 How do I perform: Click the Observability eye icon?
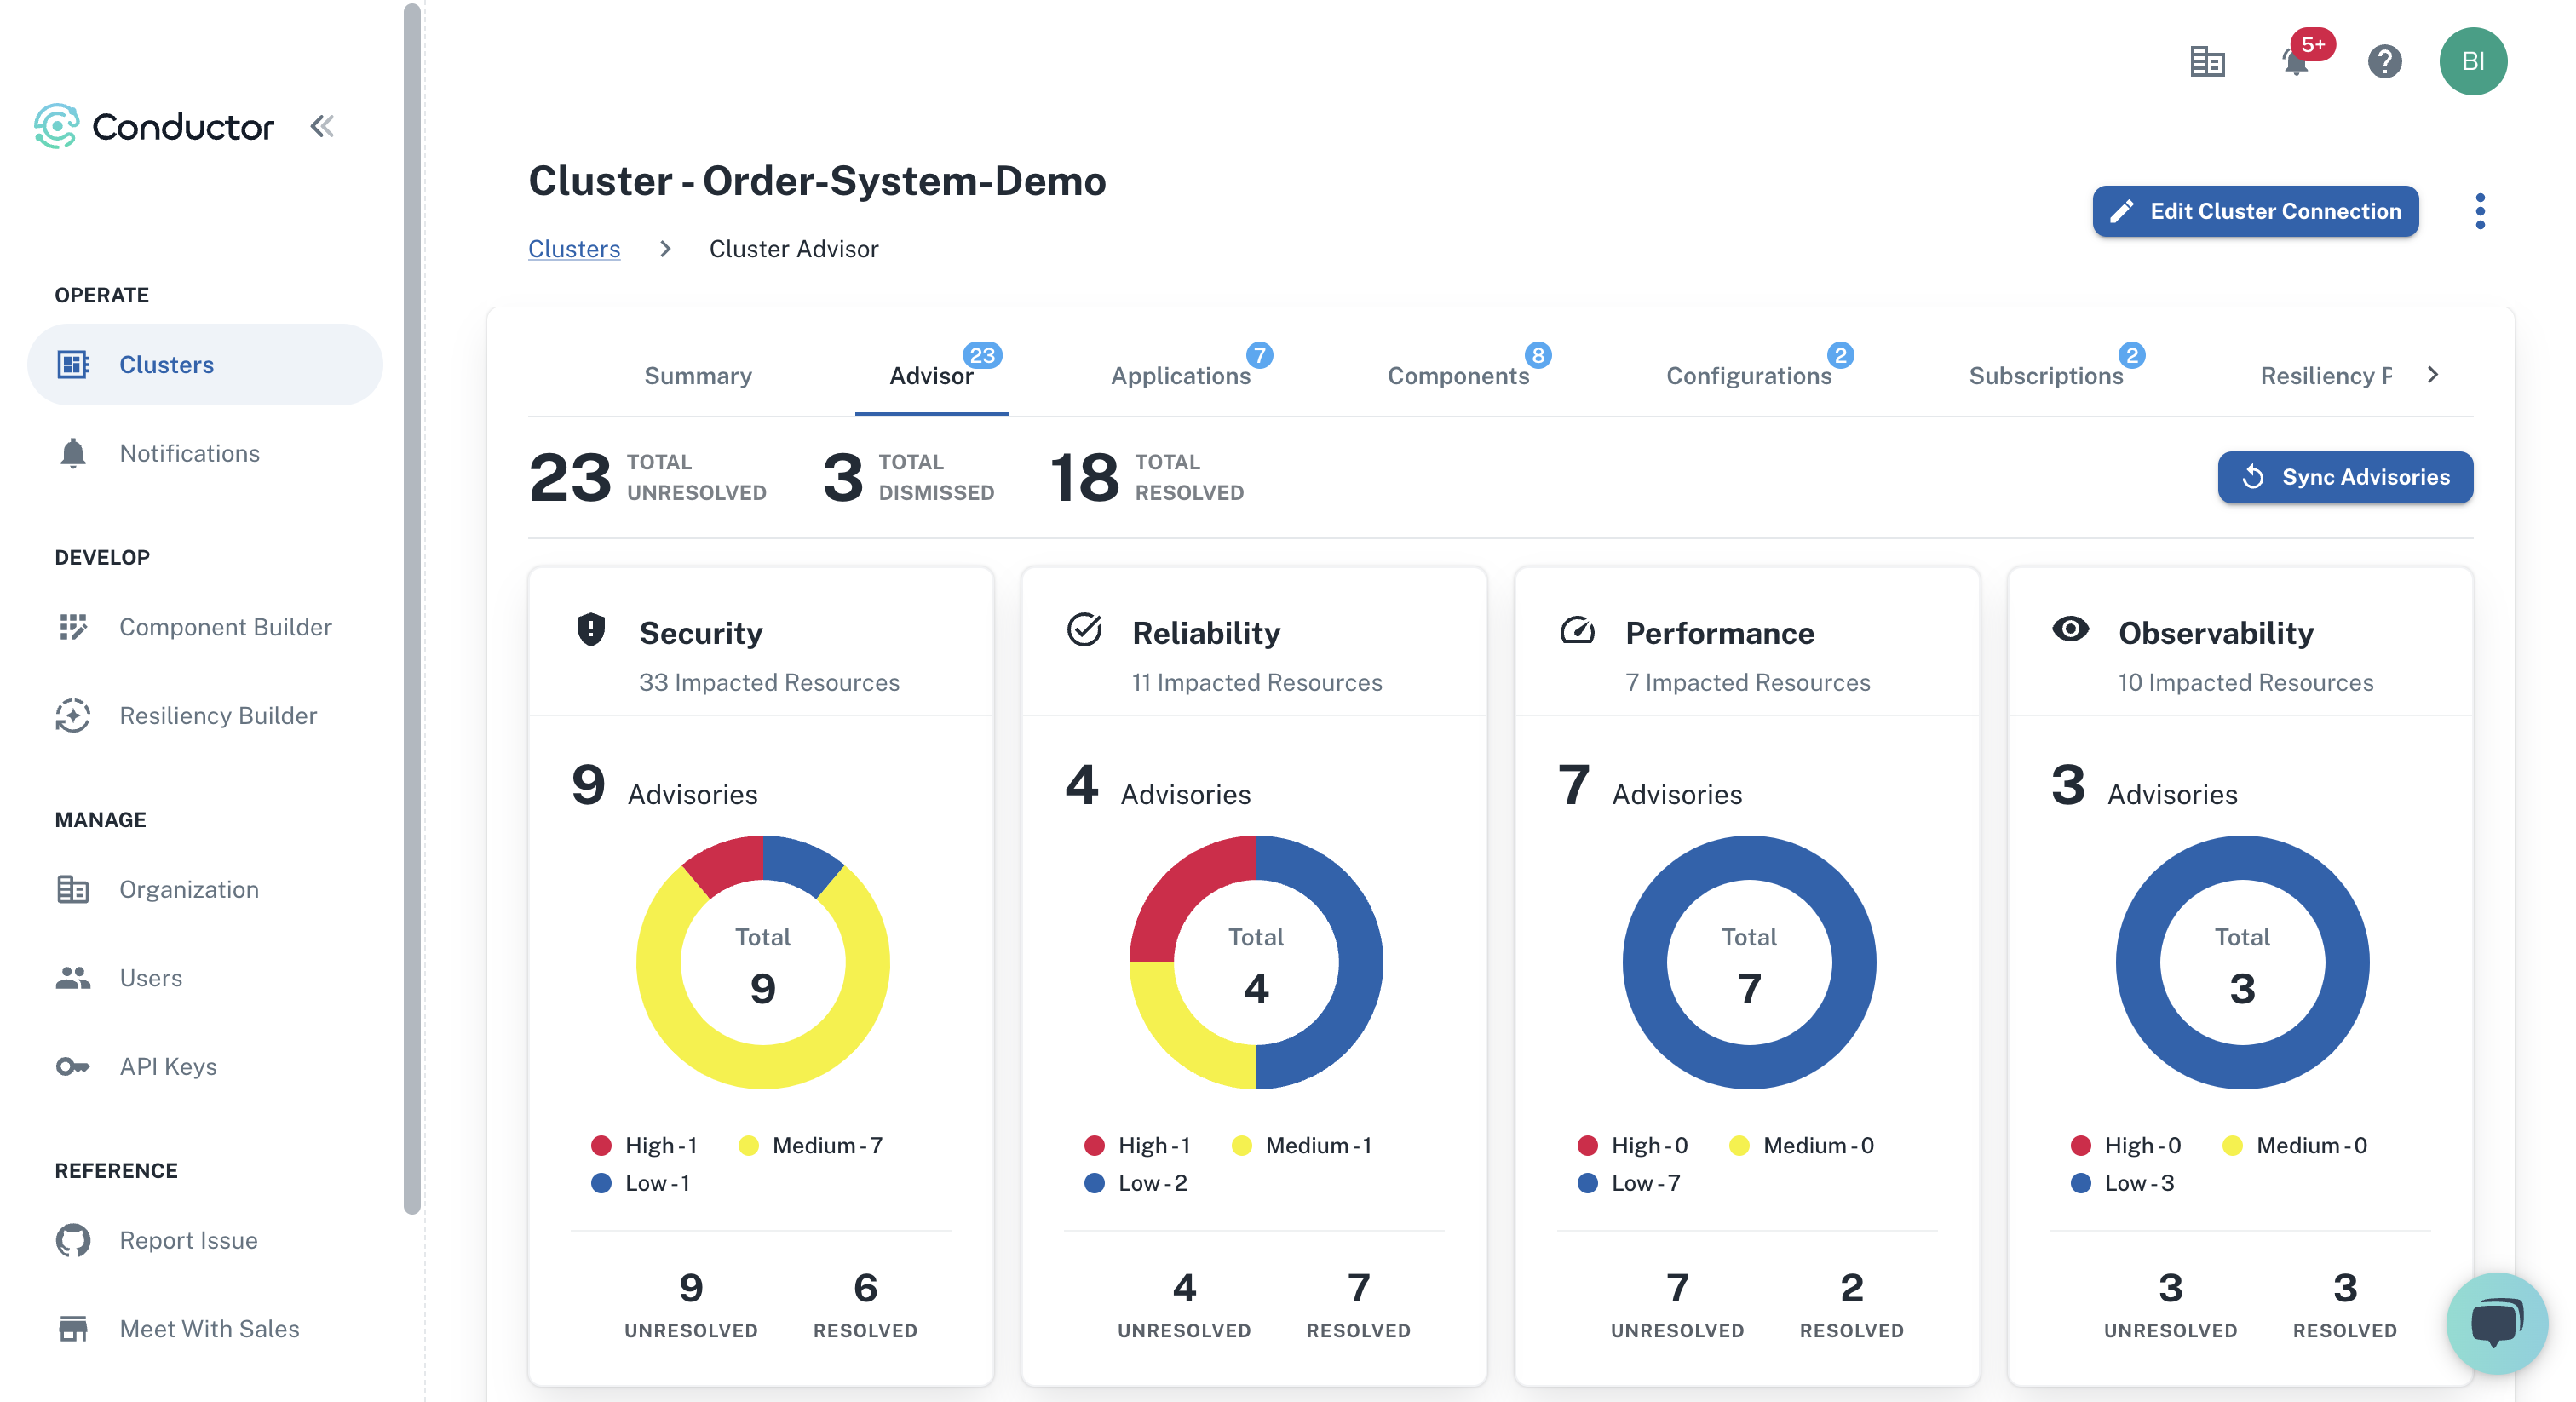click(x=2072, y=630)
